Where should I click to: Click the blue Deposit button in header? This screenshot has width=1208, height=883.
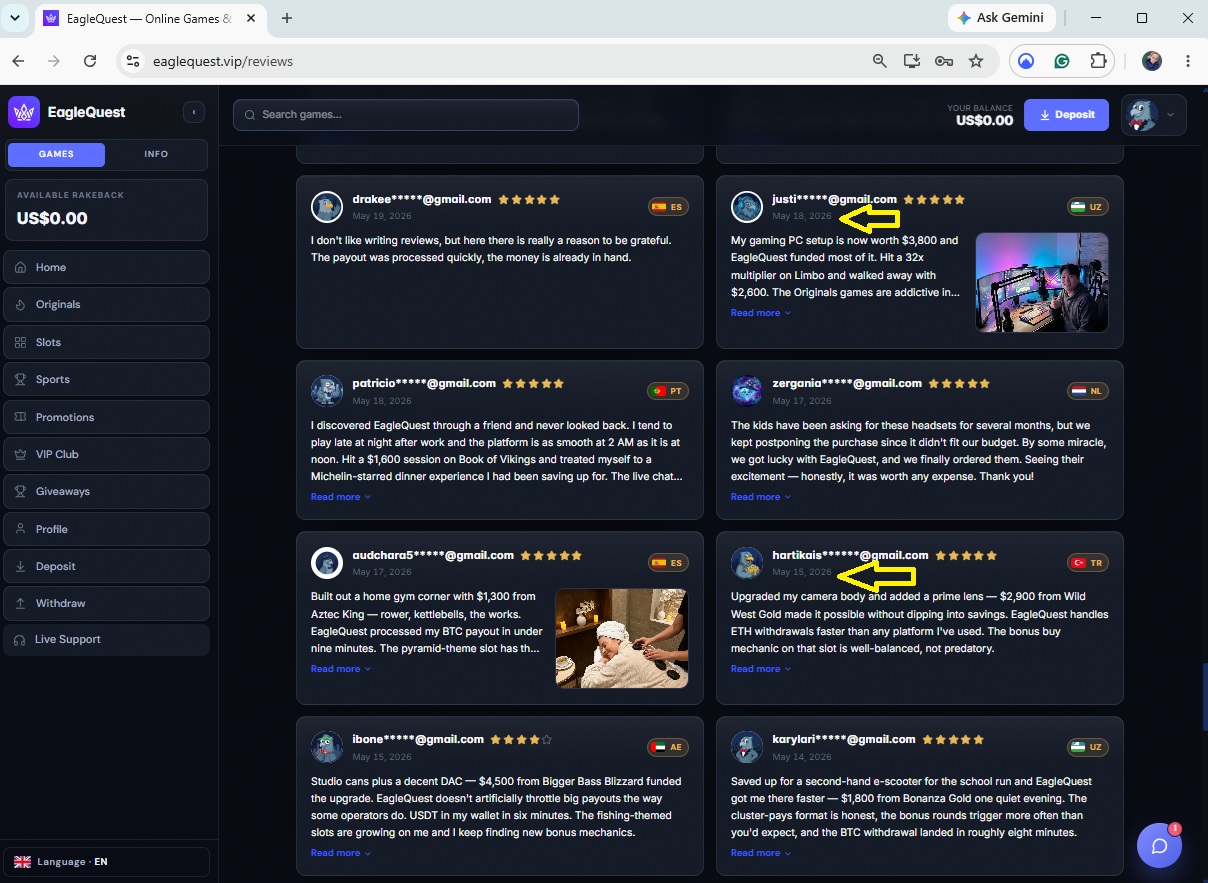click(1066, 114)
